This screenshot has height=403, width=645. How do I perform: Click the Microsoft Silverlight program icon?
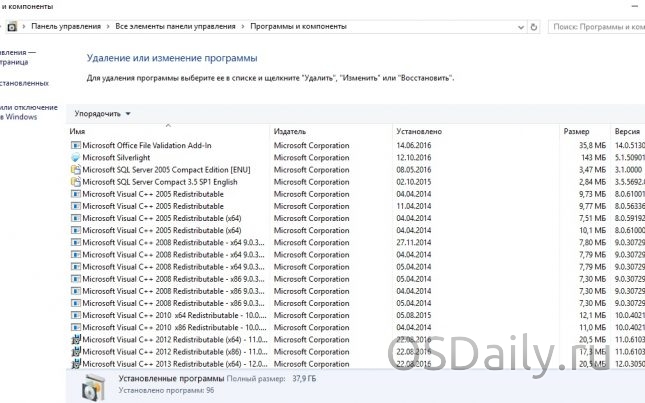(75, 158)
